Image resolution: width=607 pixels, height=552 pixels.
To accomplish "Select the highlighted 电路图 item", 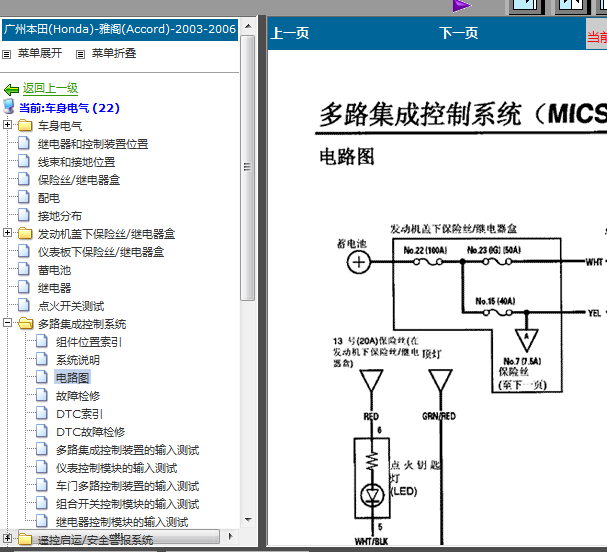I will tap(72, 378).
